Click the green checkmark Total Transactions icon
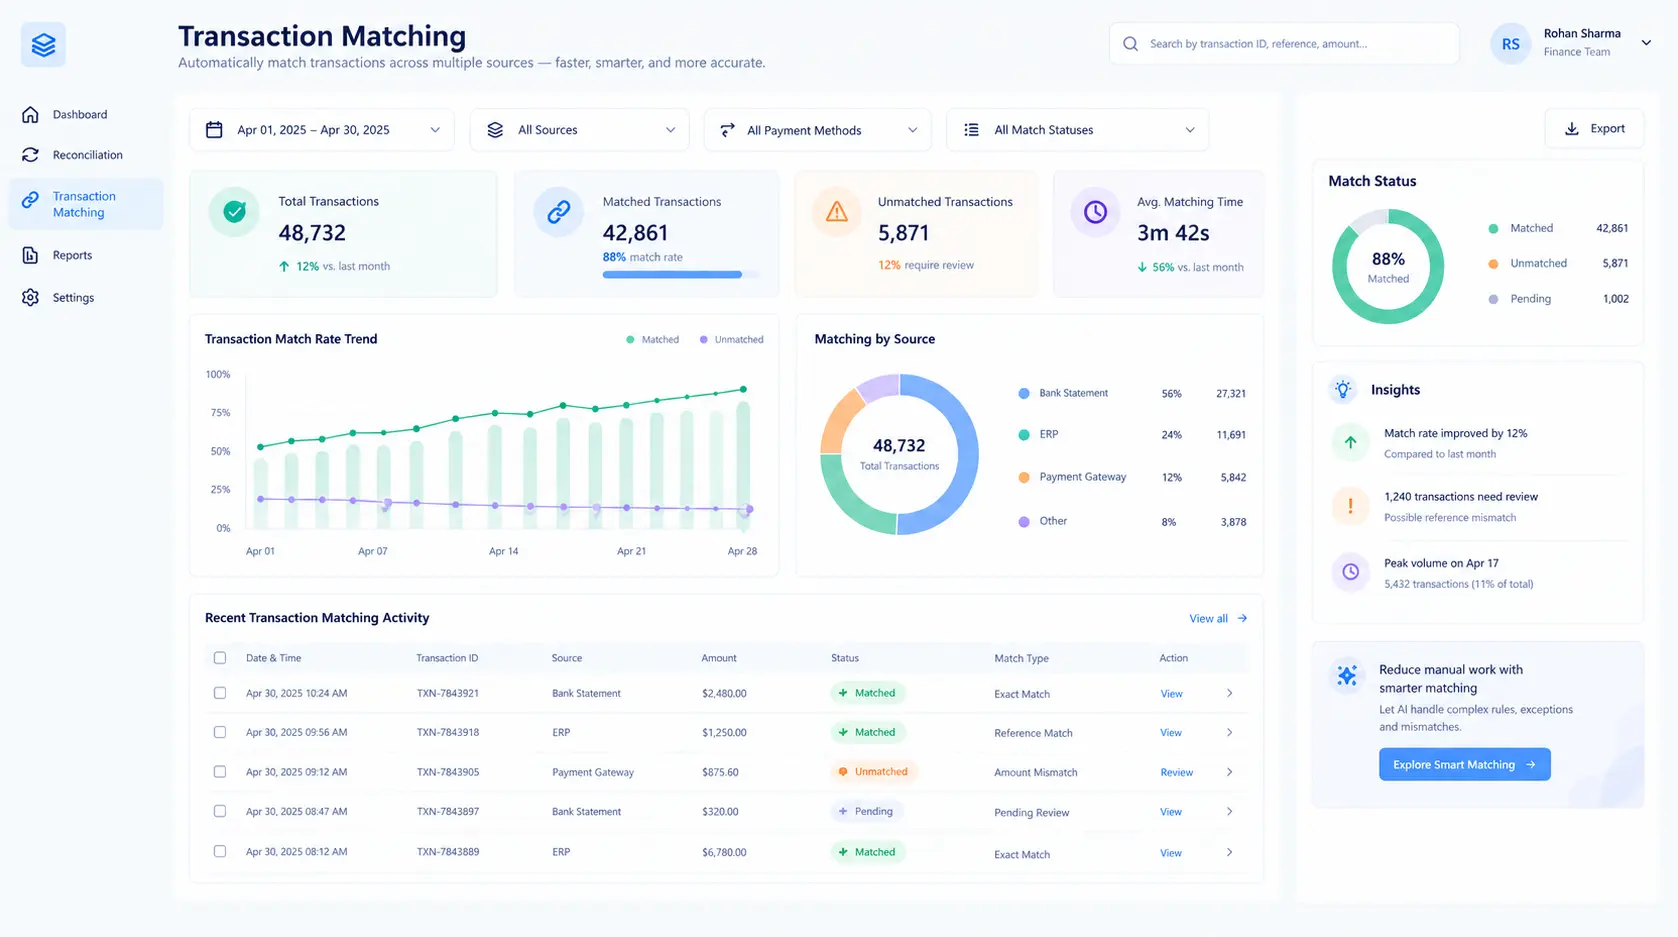Image resolution: width=1678 pixels, height=937 pixels. coord(234,212)
